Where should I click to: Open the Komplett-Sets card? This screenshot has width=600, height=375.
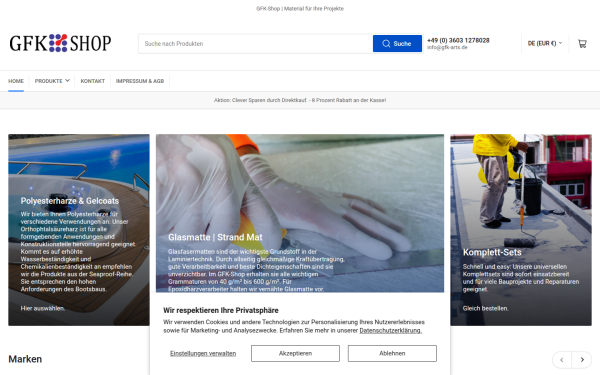click(x=521, y=230)
